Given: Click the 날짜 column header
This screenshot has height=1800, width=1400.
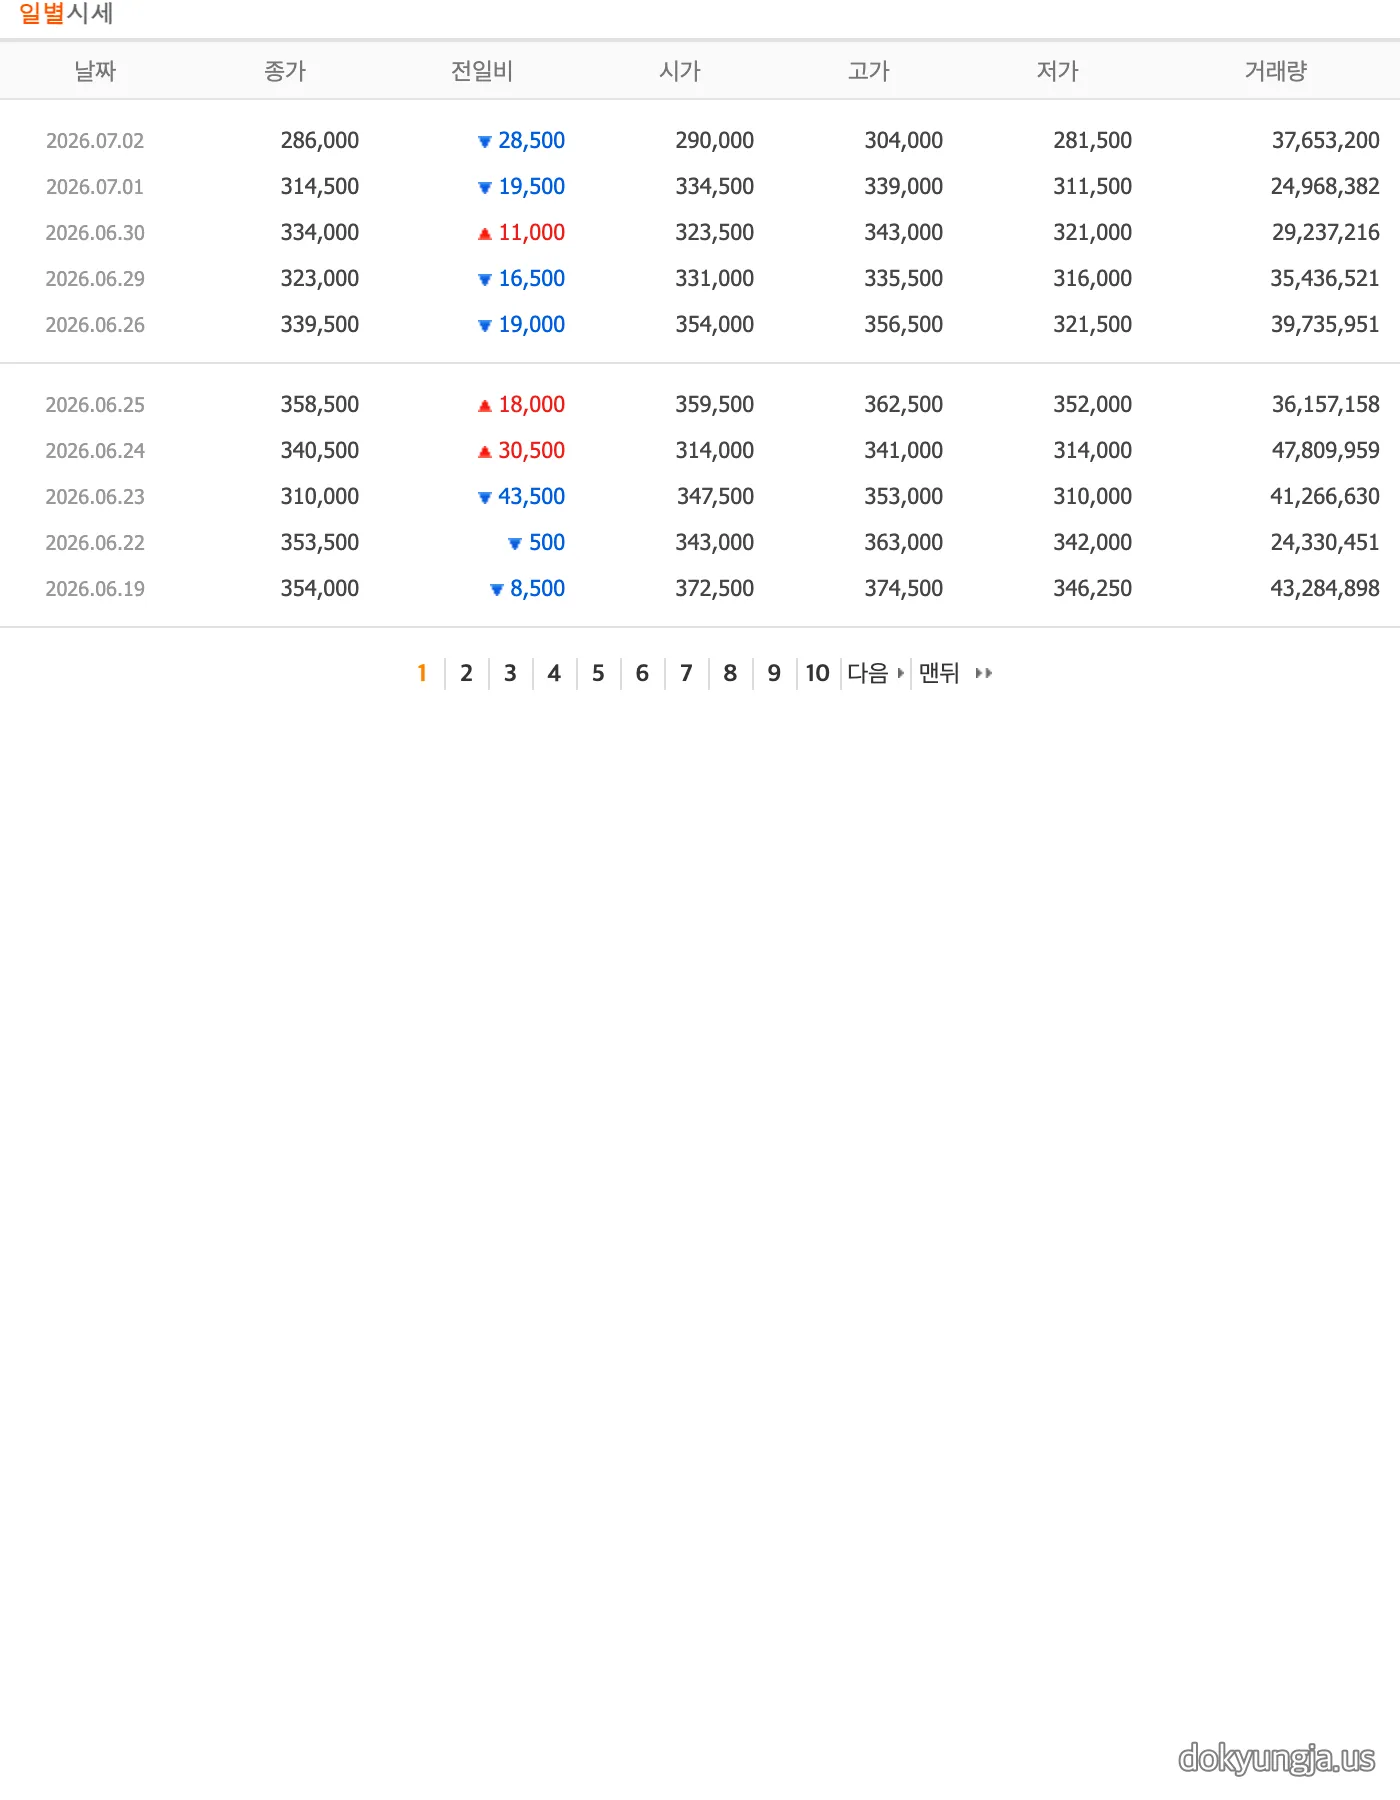Looking at the screenshot, I should 95,71.
